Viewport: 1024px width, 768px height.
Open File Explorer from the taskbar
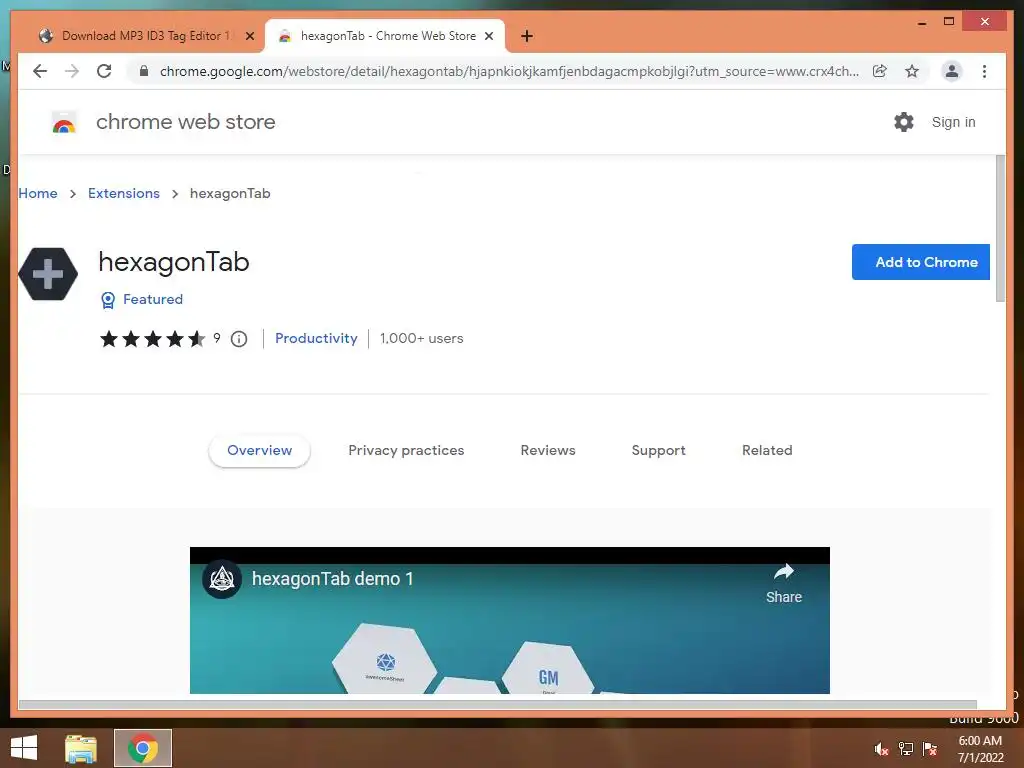(81, 748)
